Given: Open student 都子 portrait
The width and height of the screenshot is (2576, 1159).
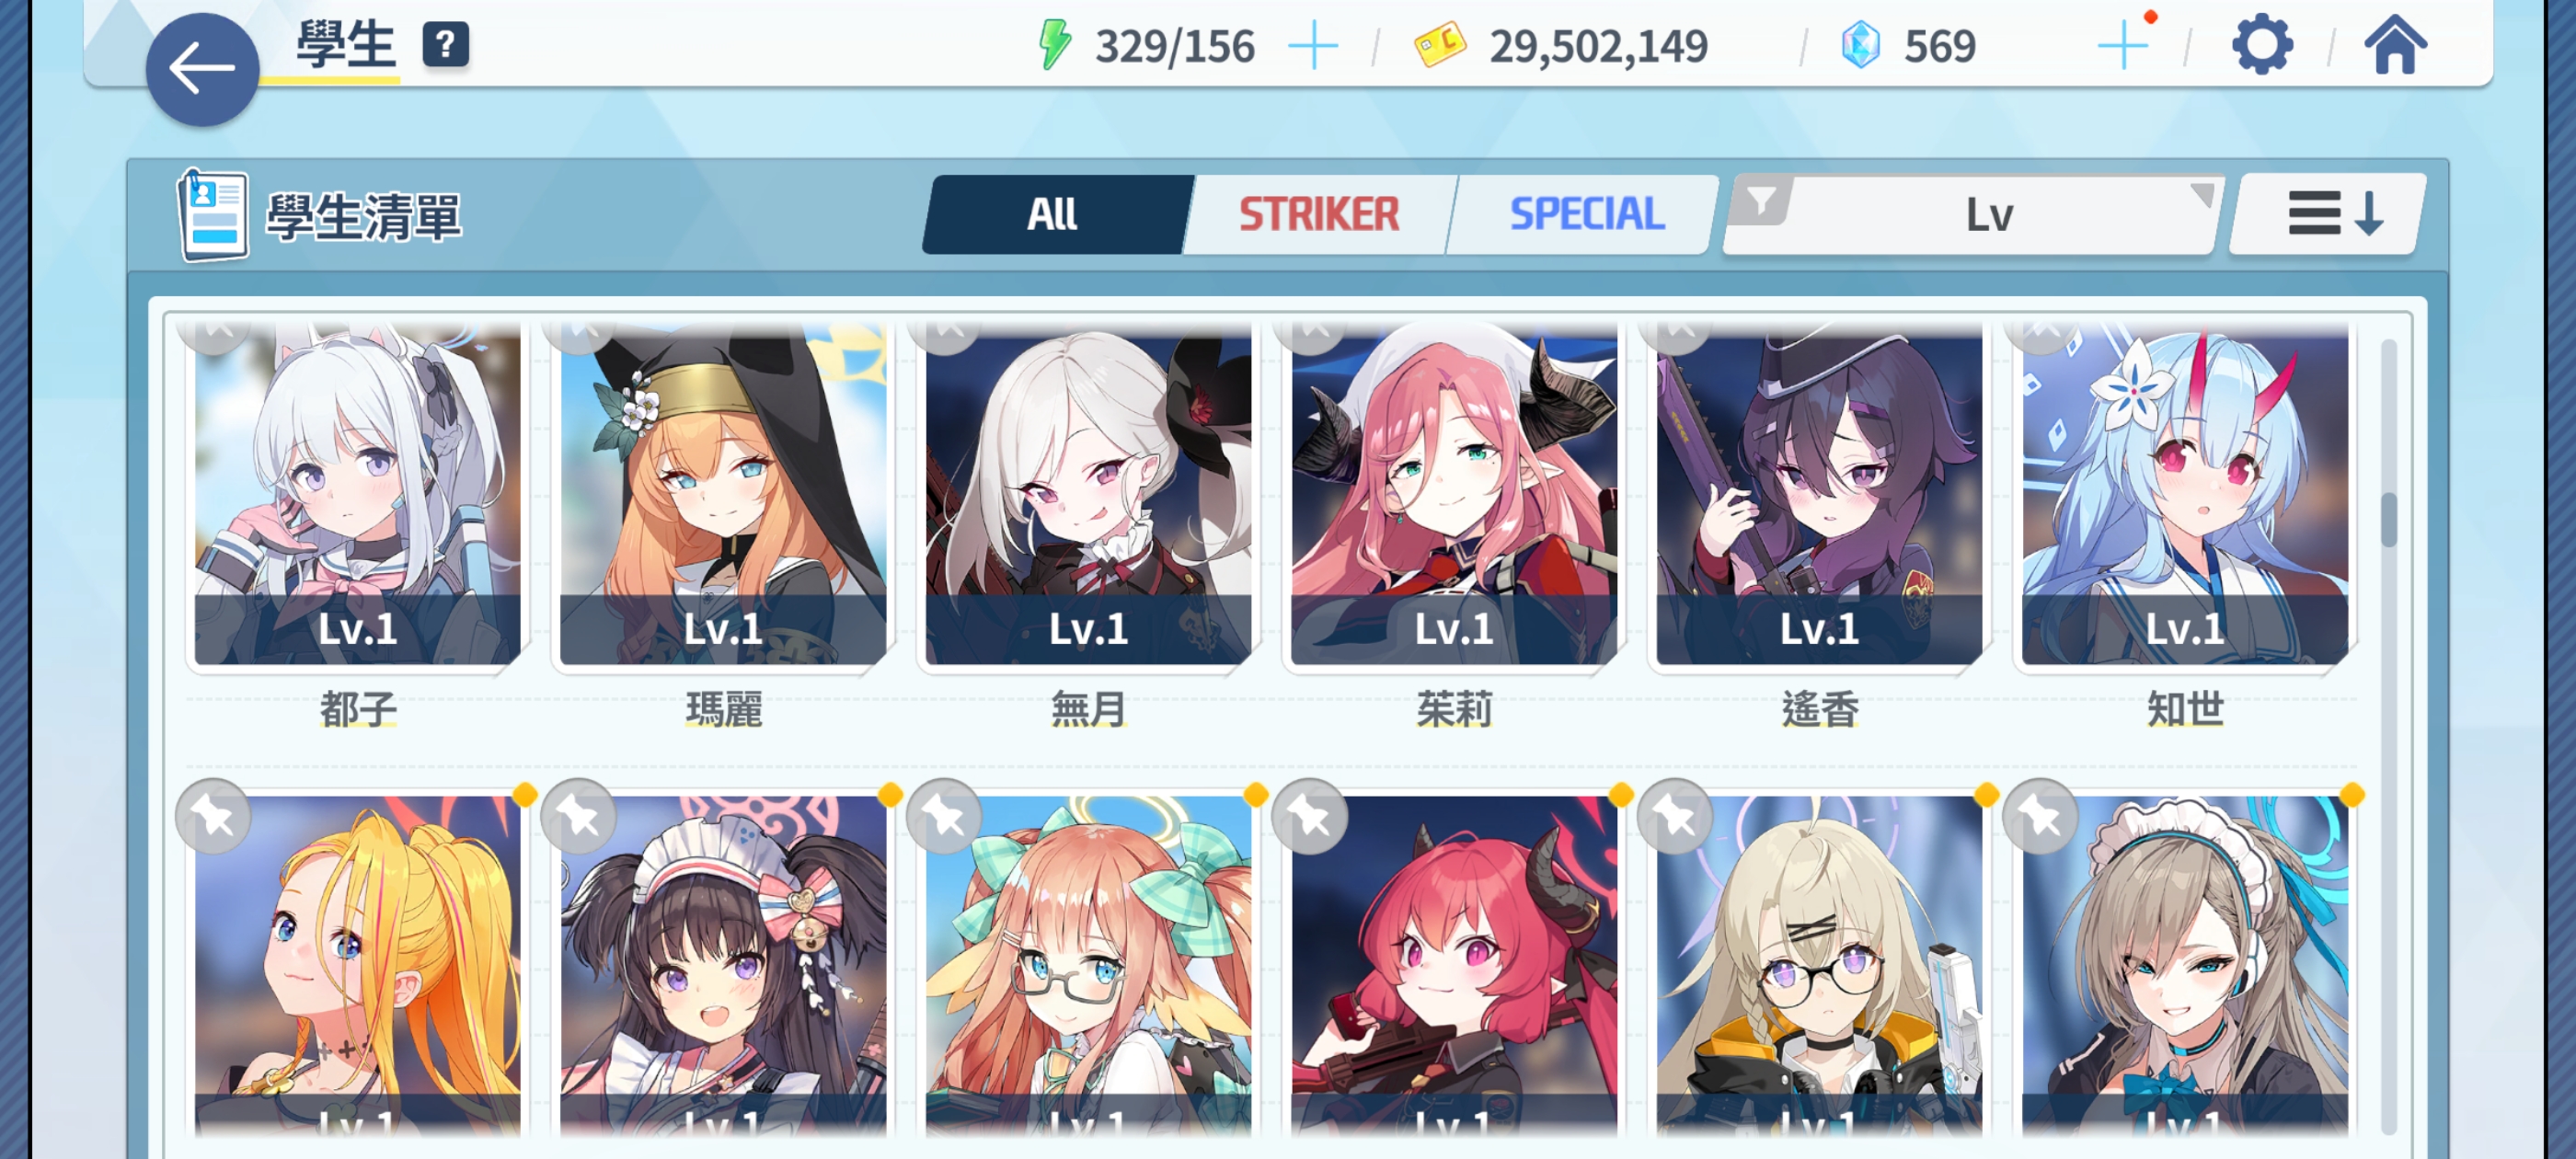Looking at the screenshot, I should [357, 494].
